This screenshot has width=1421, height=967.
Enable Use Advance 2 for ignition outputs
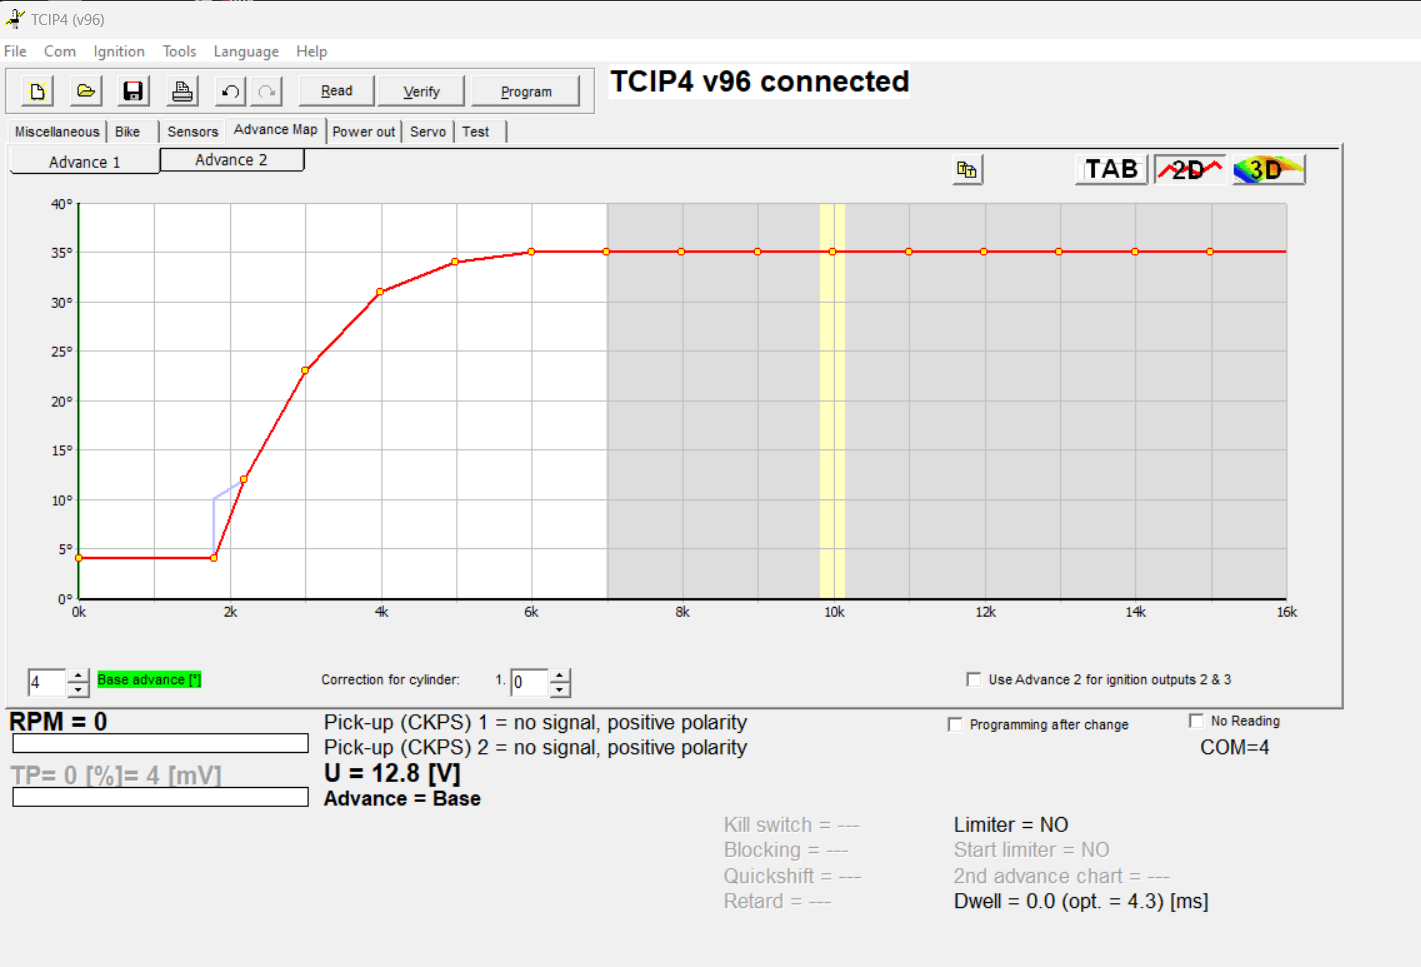coord(974,680)
